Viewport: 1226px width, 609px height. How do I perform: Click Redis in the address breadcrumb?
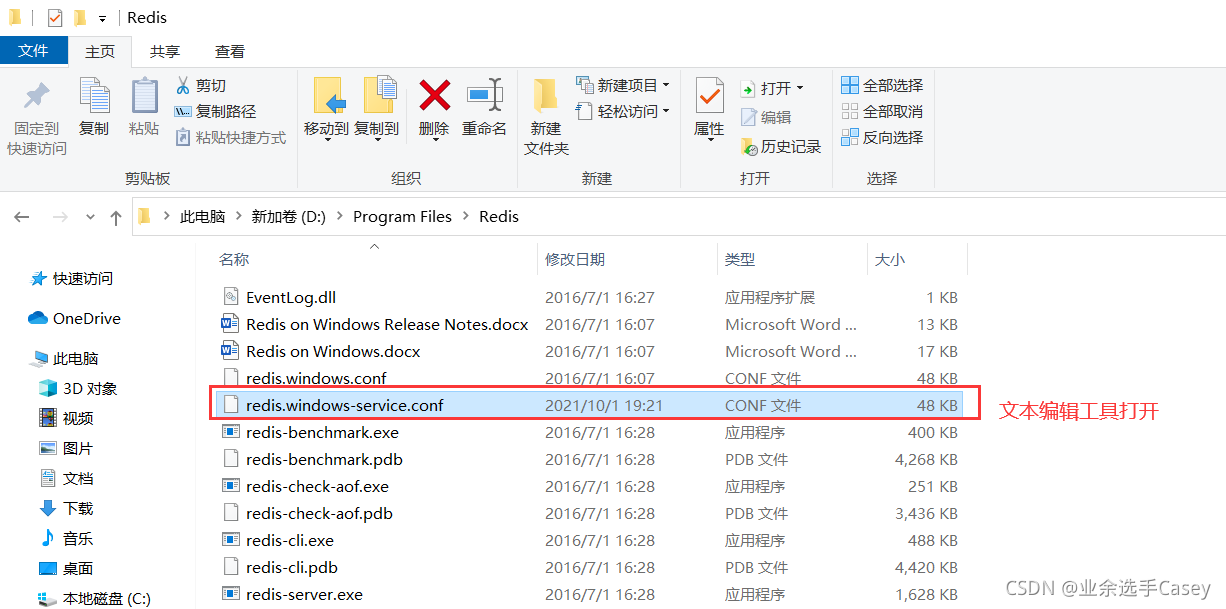[499, 216]
